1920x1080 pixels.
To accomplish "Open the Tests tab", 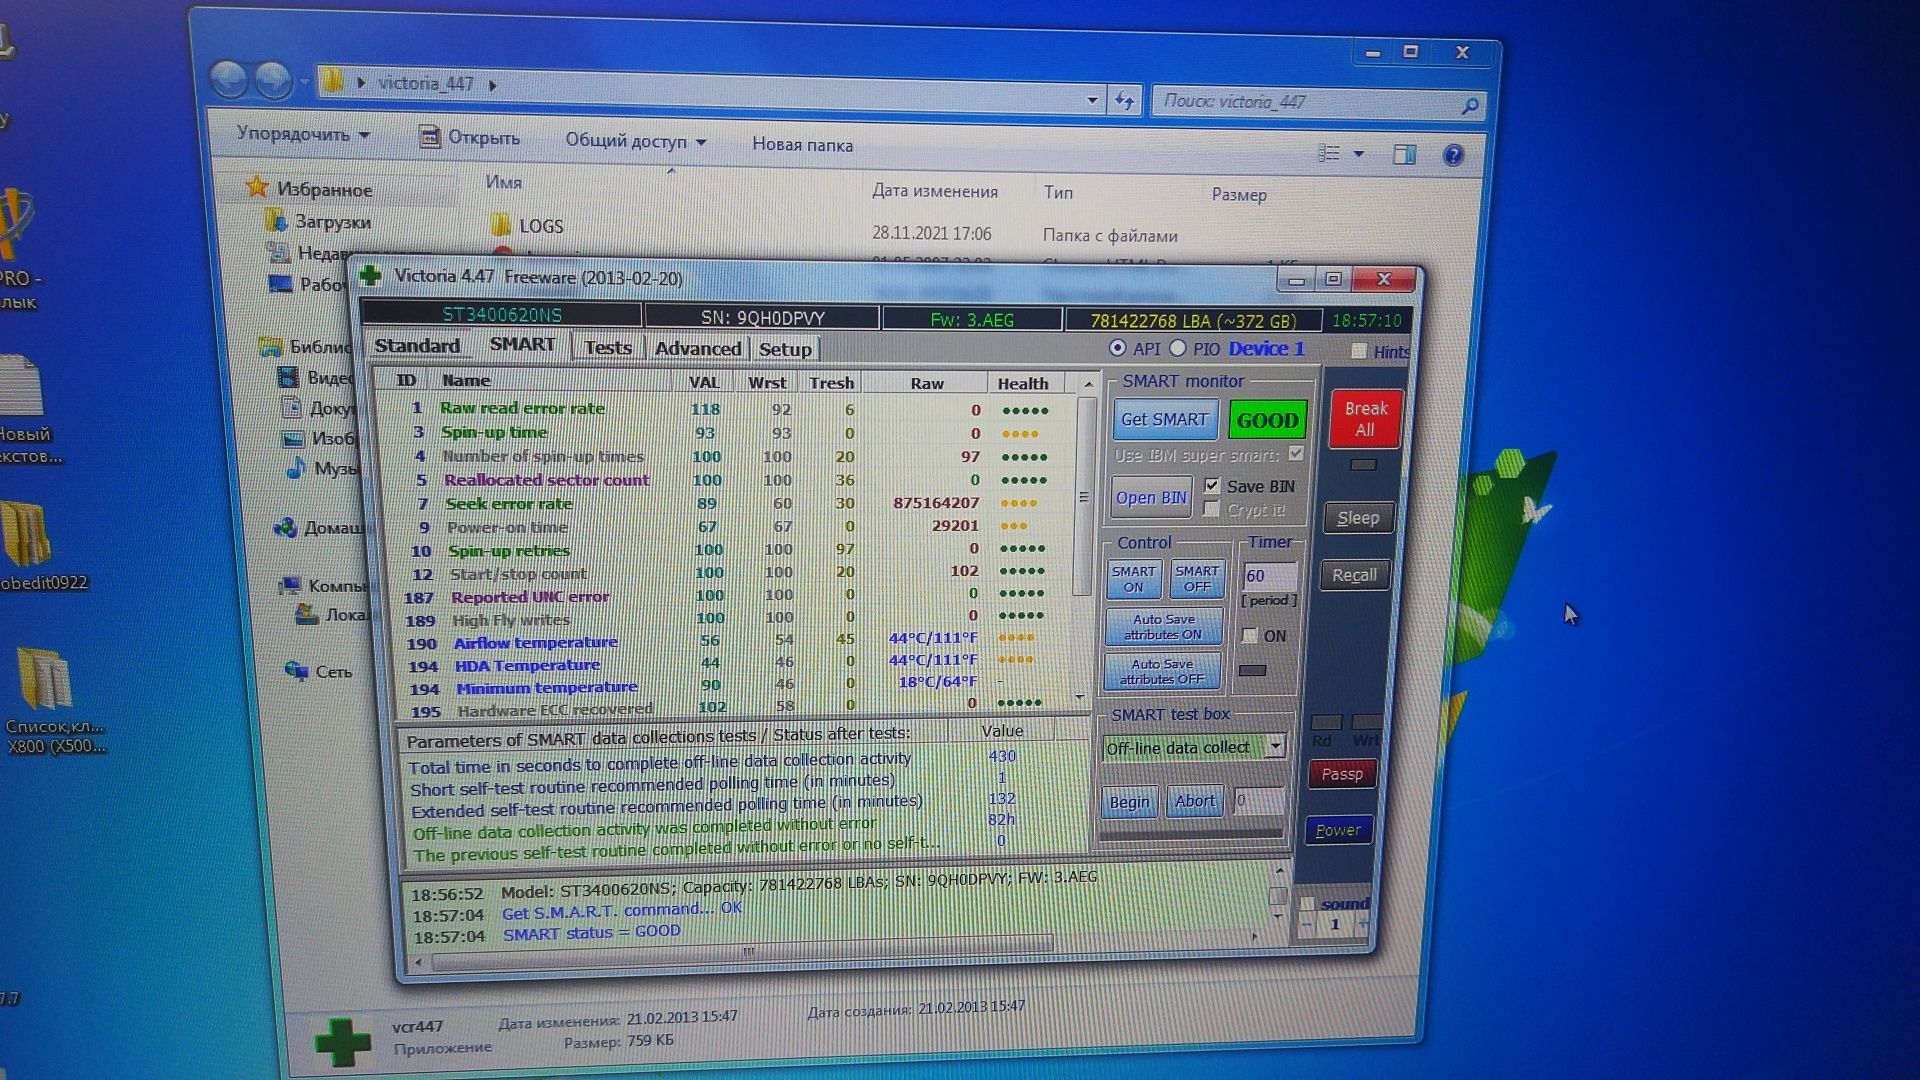I will [x=608, y=347].
